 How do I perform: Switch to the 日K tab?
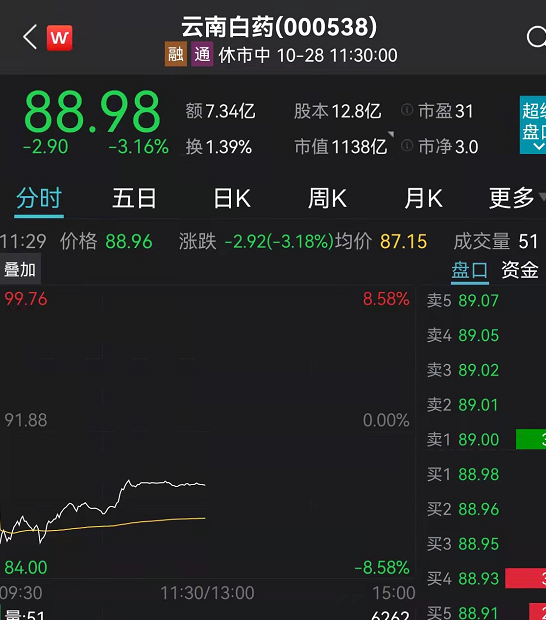pos(232,198)
